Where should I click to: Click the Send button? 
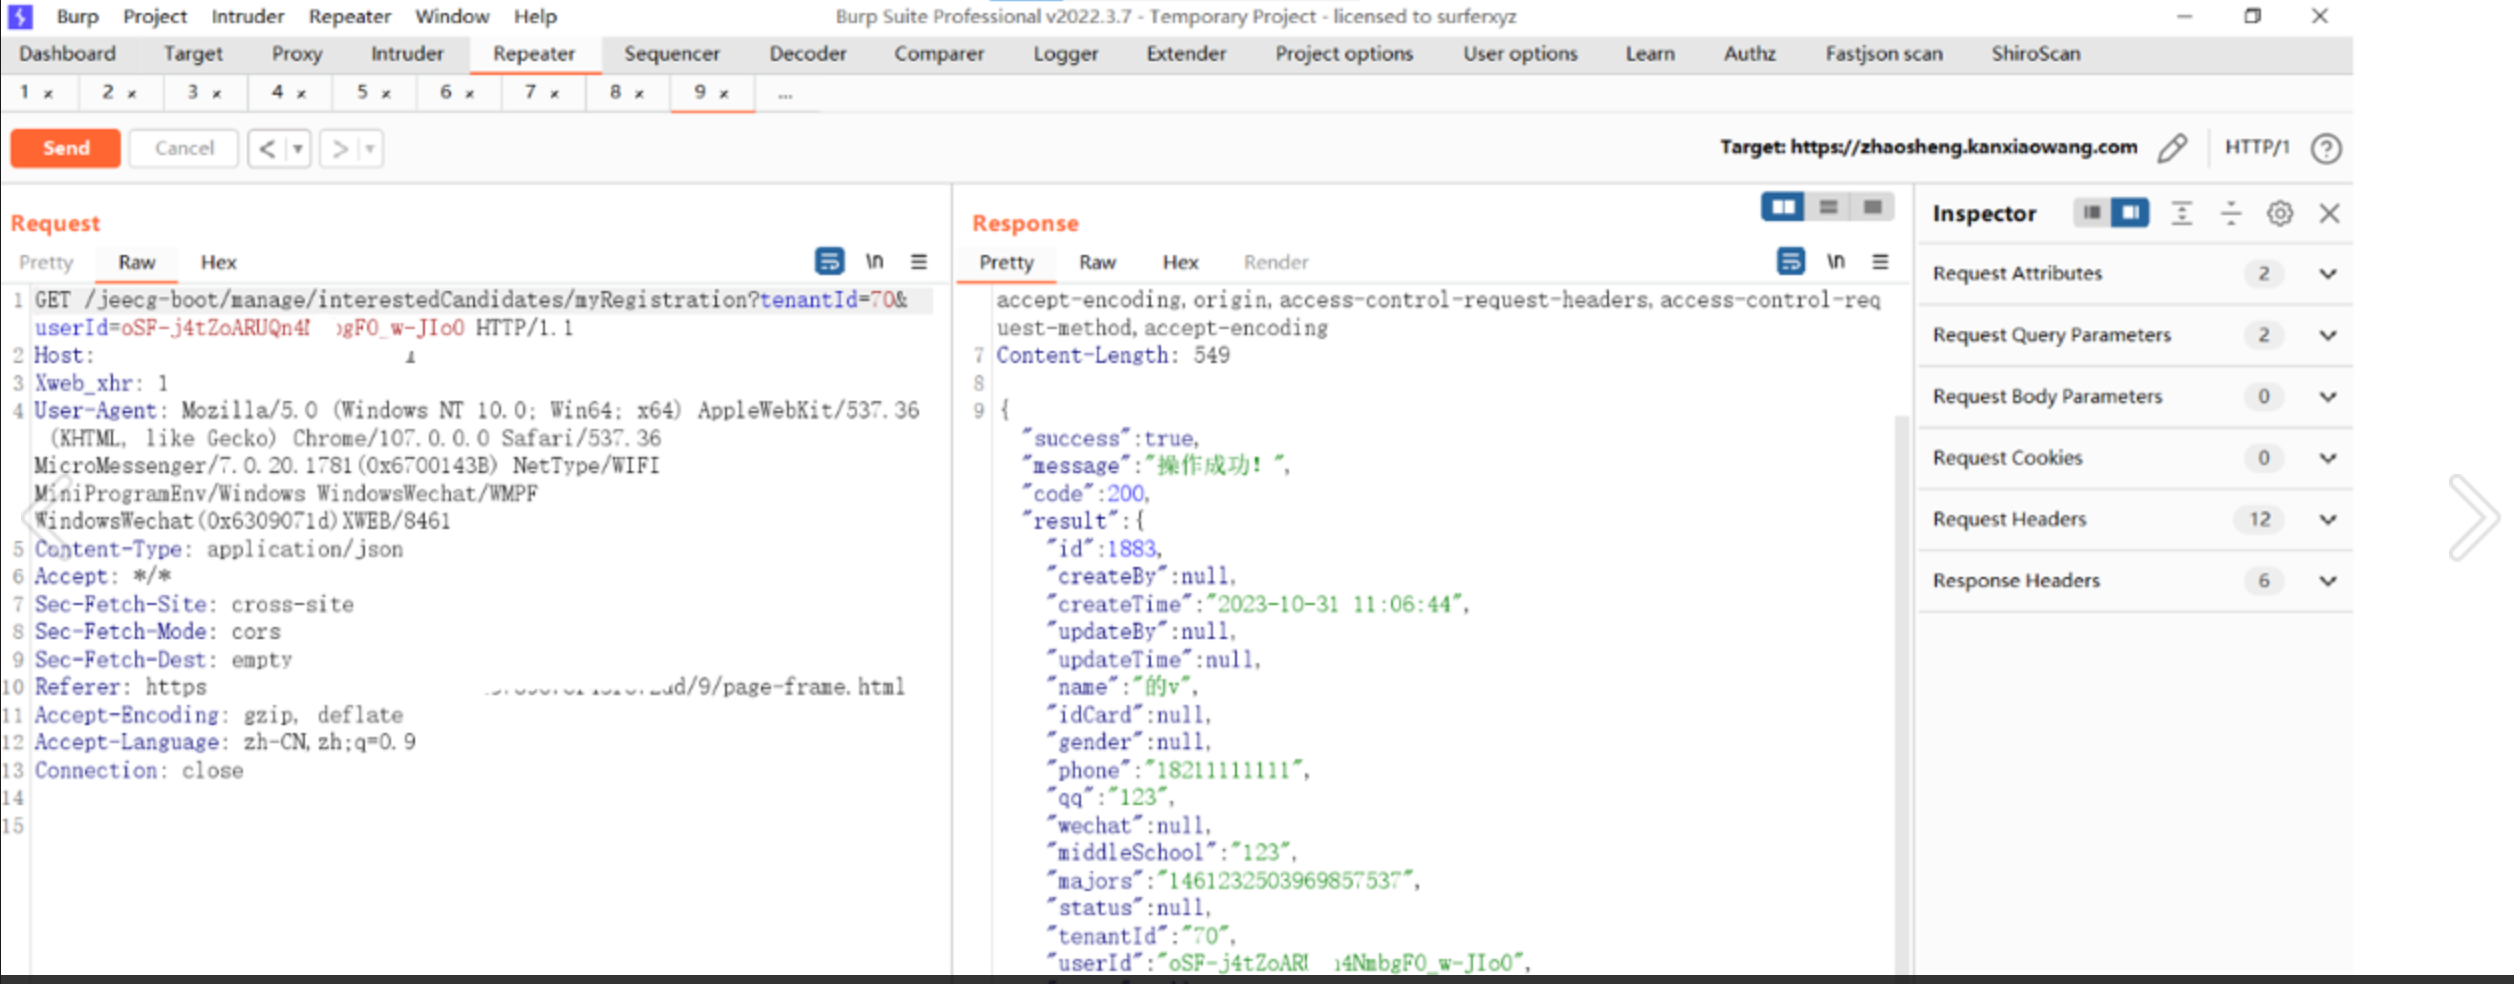click(x=66, y=148)
